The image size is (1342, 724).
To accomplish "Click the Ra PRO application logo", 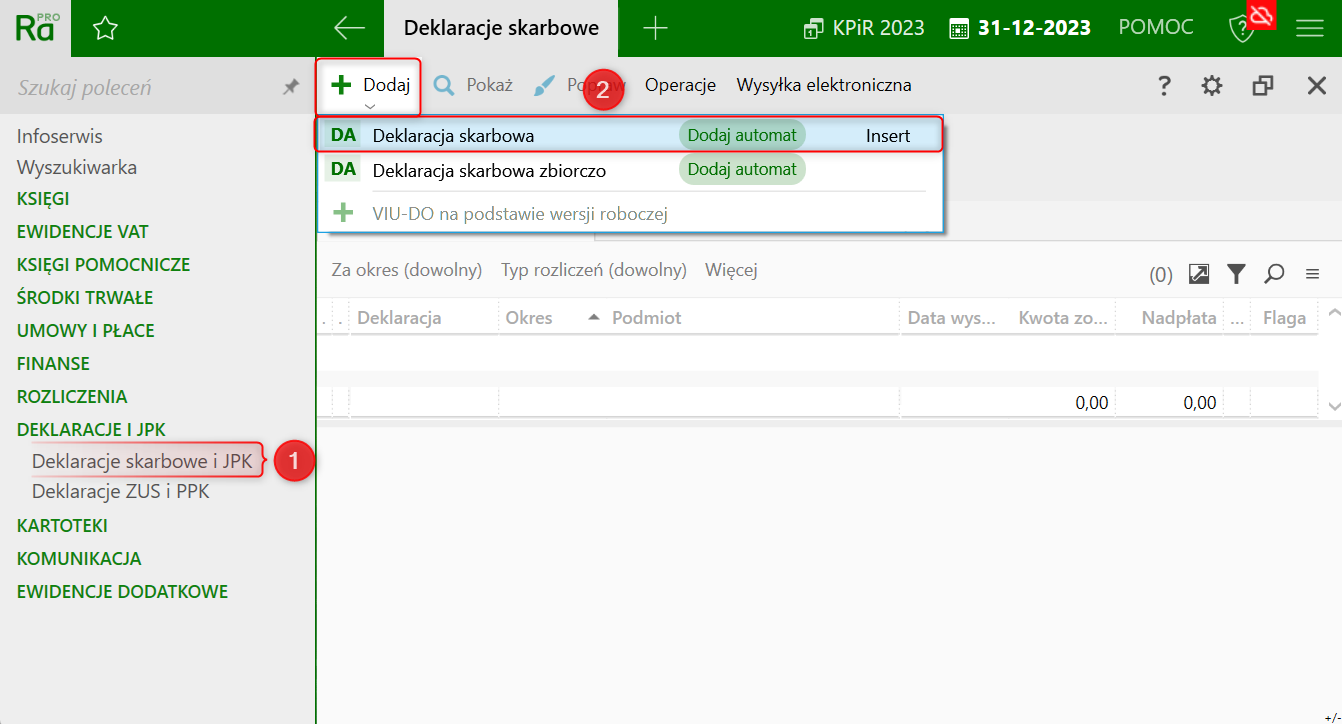I will click(x=37, y=28).
